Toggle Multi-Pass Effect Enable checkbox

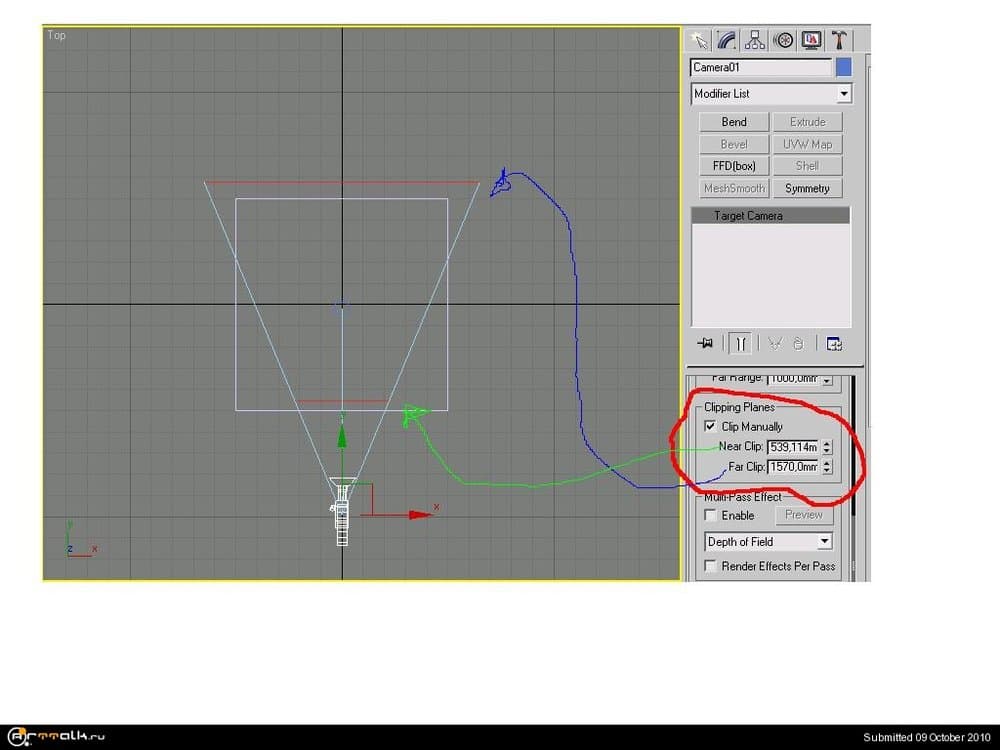710,515
